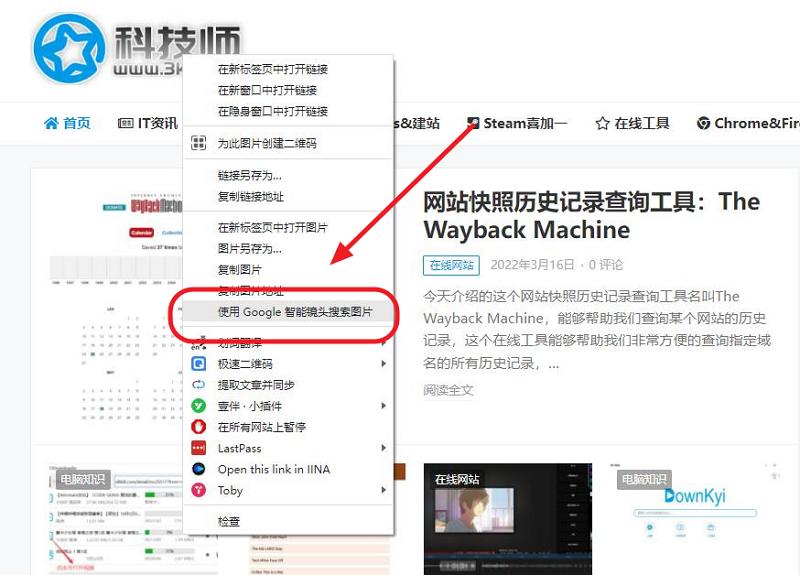Open article title 网站快照历史记录查询工具
Image resolution: width=800 pixels, height=575 pixels.
(x=591, y=215)
